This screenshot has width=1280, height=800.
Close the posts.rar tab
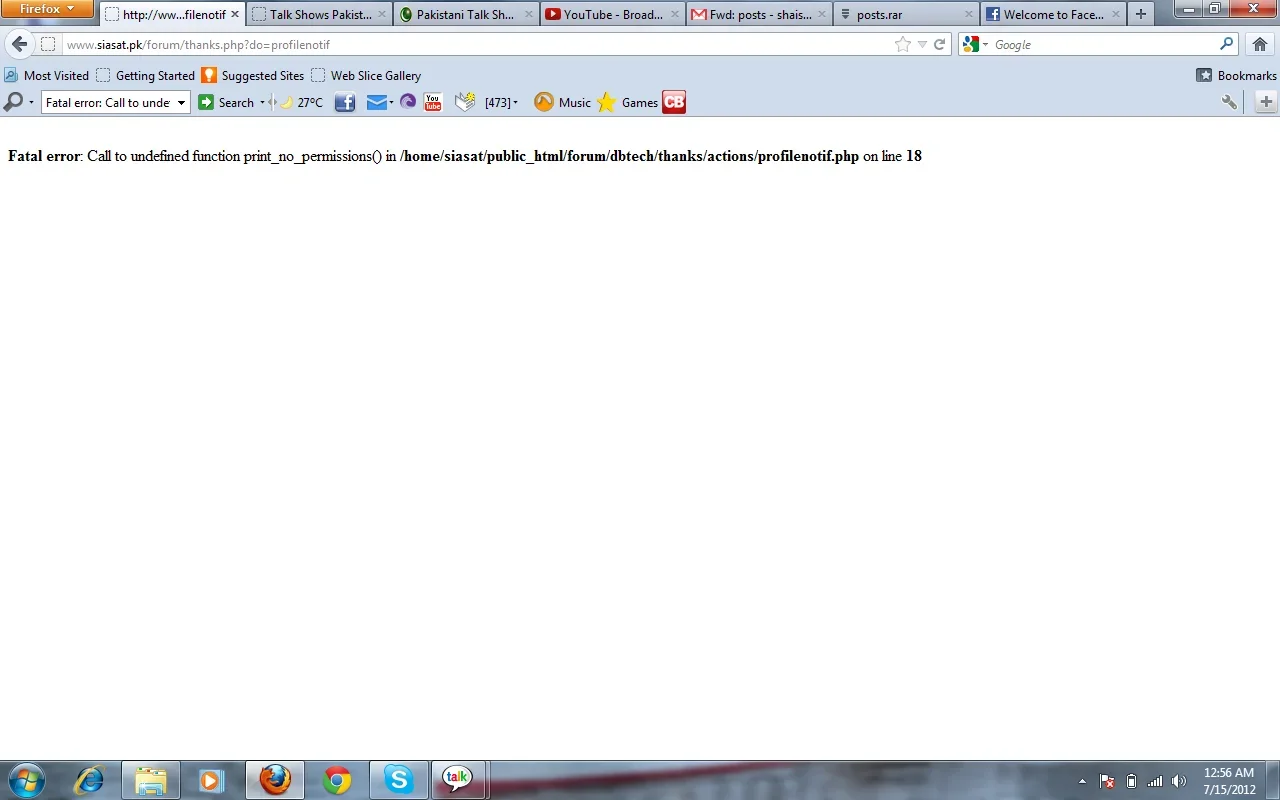pyautogui.click(x=968, y=14)
